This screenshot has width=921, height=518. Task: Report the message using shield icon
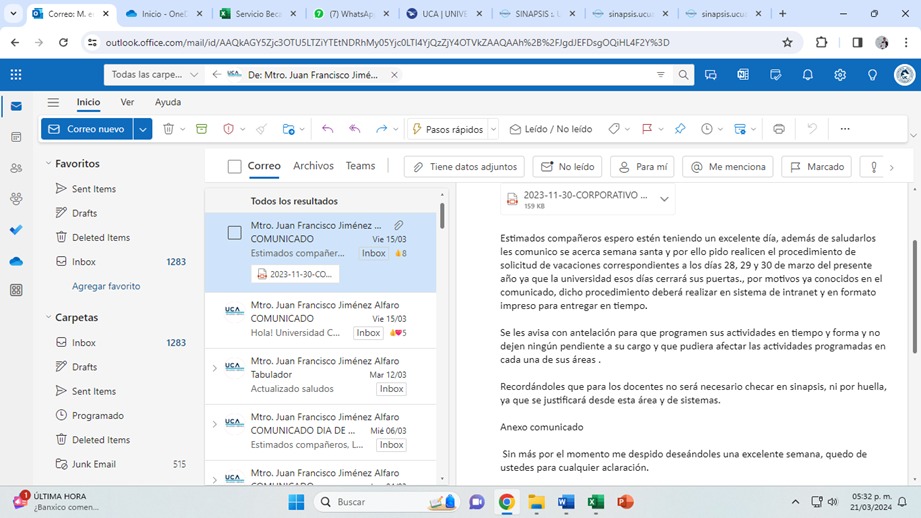pos(228,129)
